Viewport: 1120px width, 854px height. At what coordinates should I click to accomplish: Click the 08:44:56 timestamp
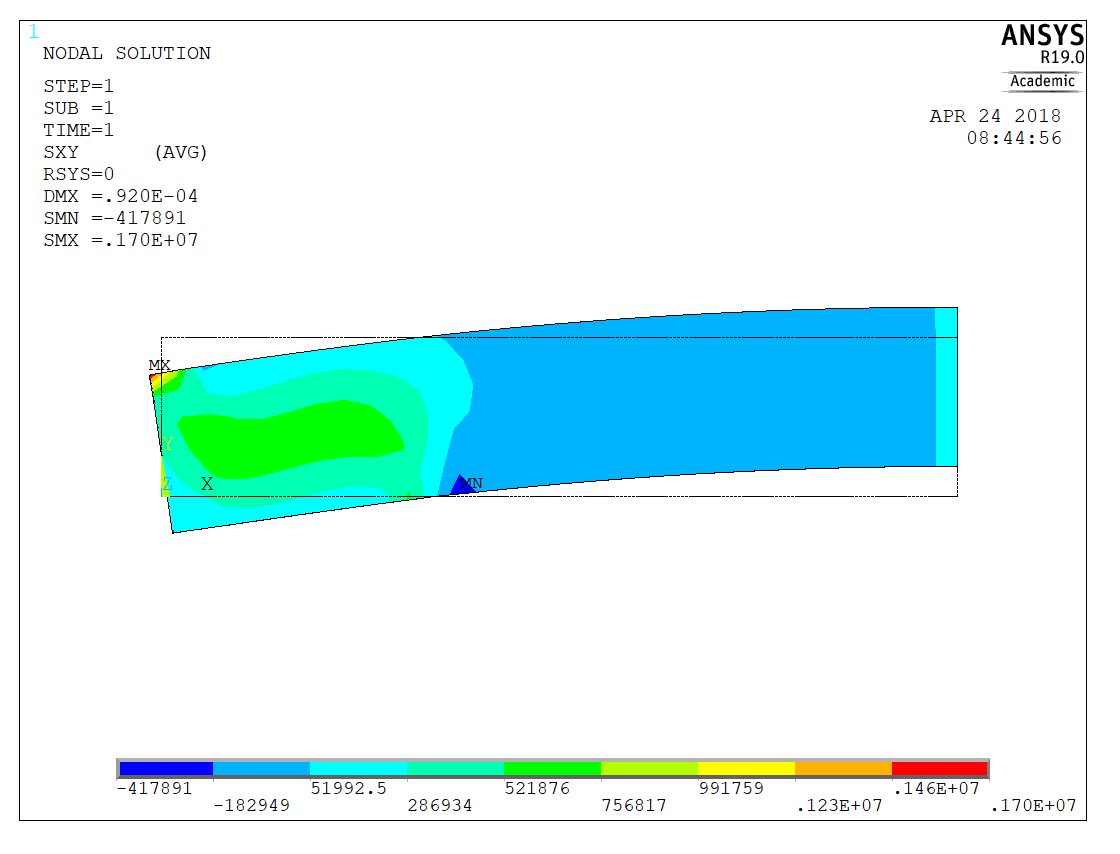(1014, 139)
